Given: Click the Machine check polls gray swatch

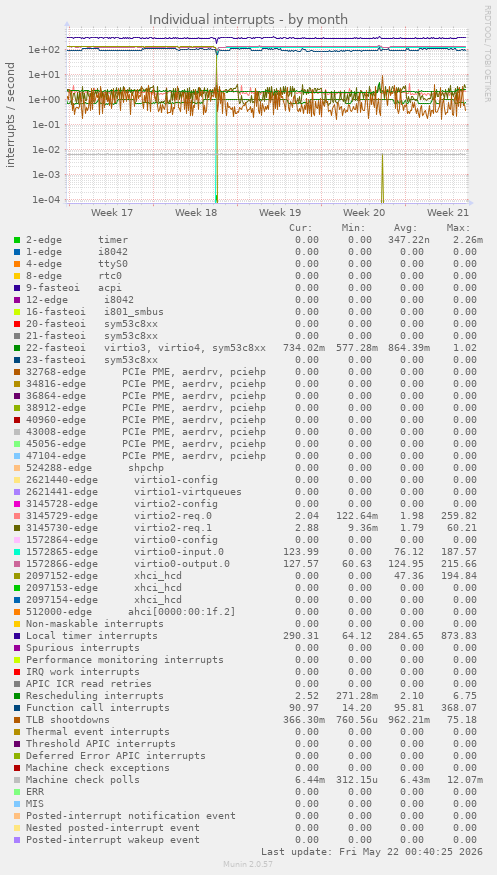Looking at the screenshot, I should click(x=17, y=780).
